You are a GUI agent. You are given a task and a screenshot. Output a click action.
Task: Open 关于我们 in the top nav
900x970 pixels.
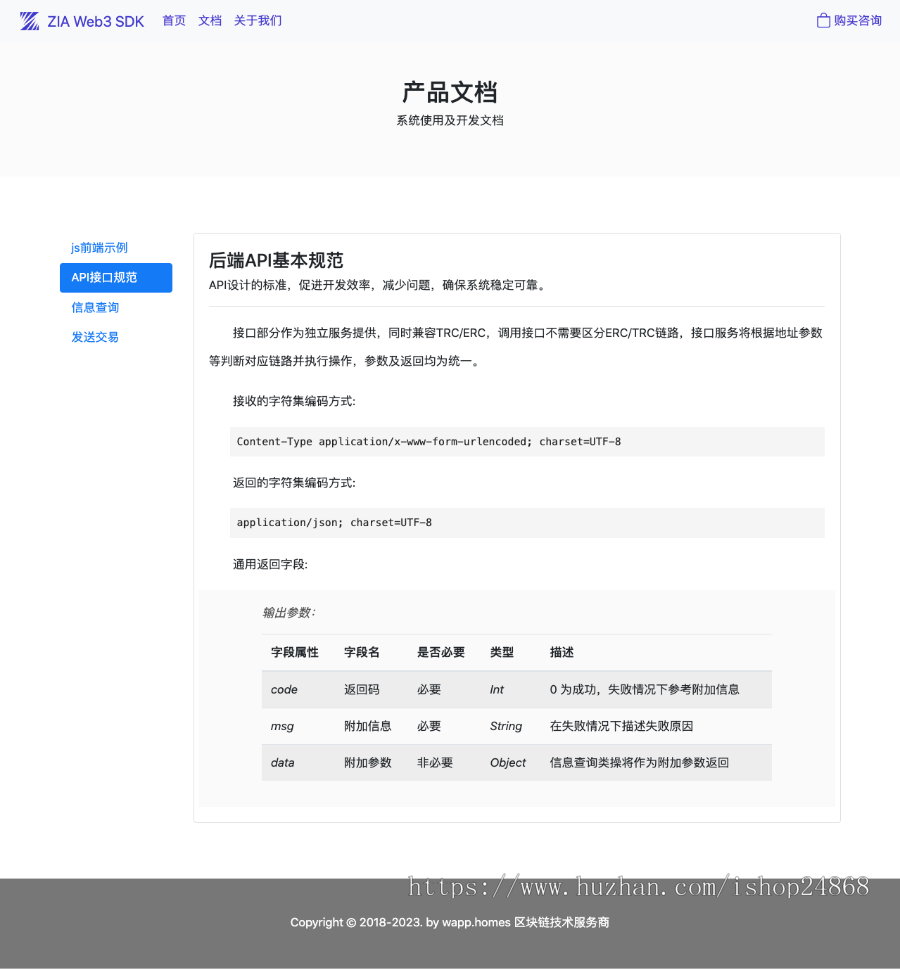point(258,20)
